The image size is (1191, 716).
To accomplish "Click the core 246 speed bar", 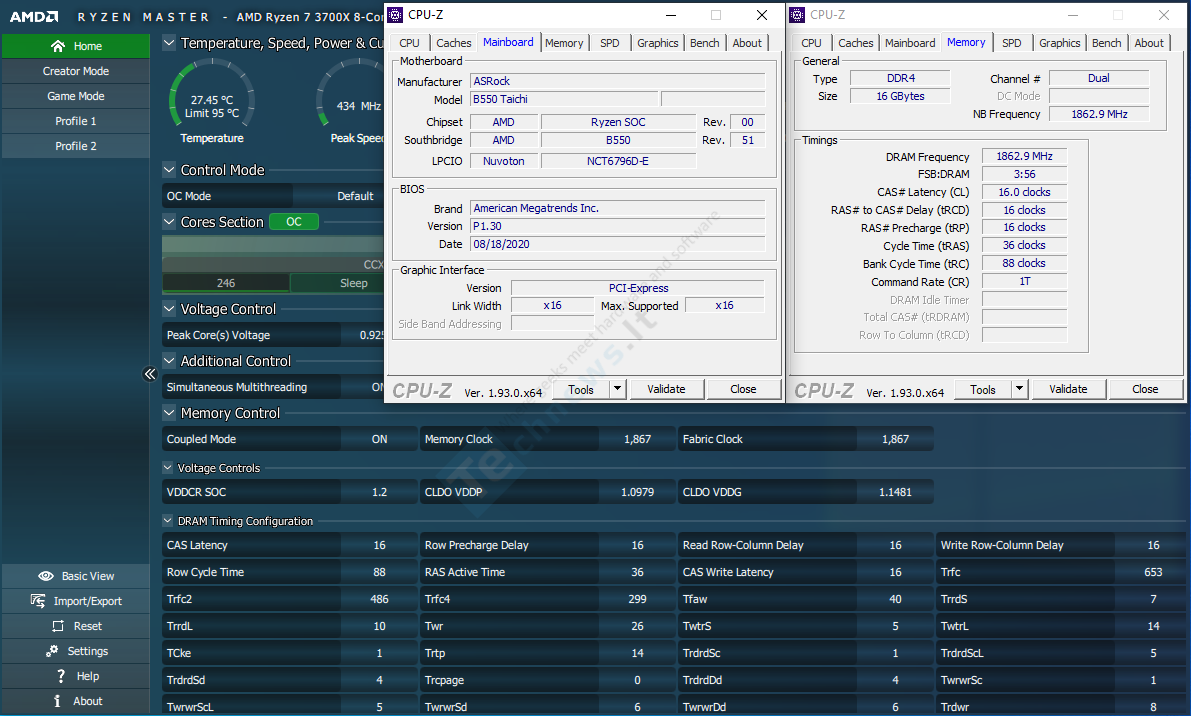I will click(x=226, y=283).
